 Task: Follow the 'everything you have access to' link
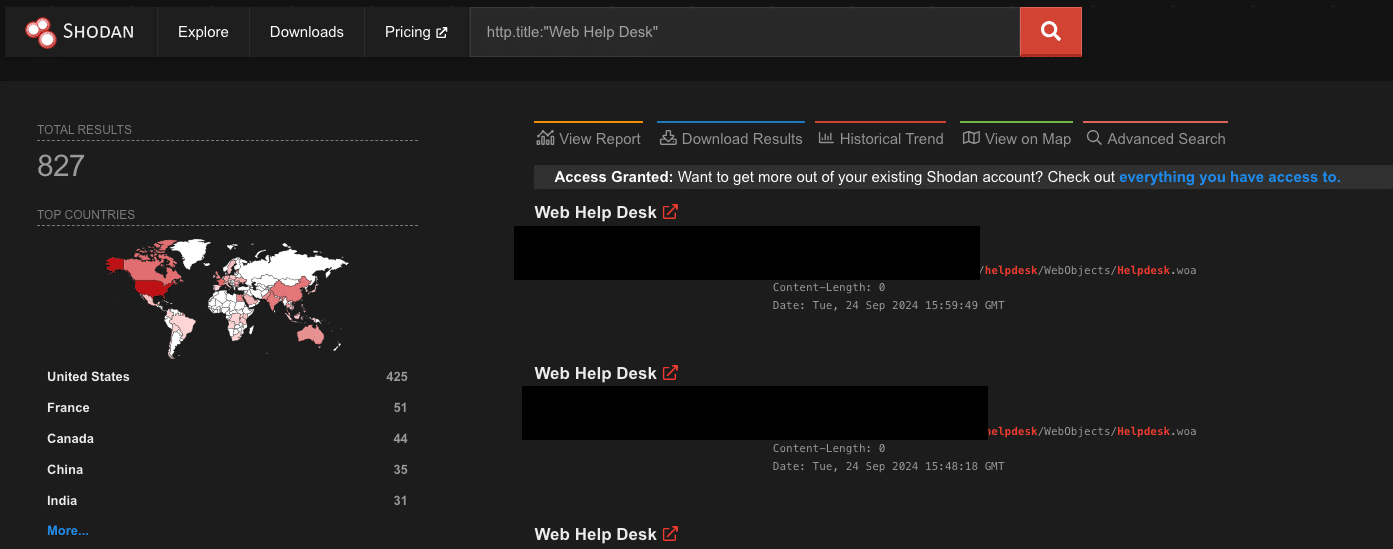(x=1229, y=177)
